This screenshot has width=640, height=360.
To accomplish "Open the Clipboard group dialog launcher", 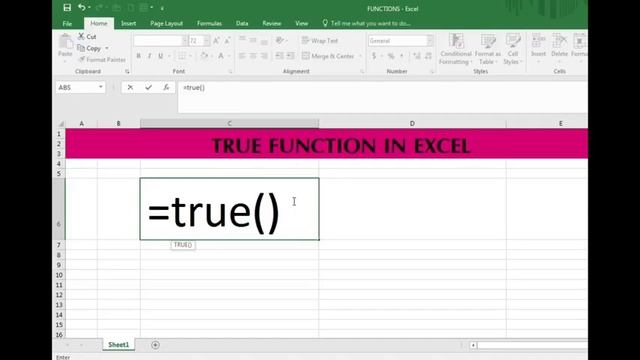I will (x=127, y=71).
